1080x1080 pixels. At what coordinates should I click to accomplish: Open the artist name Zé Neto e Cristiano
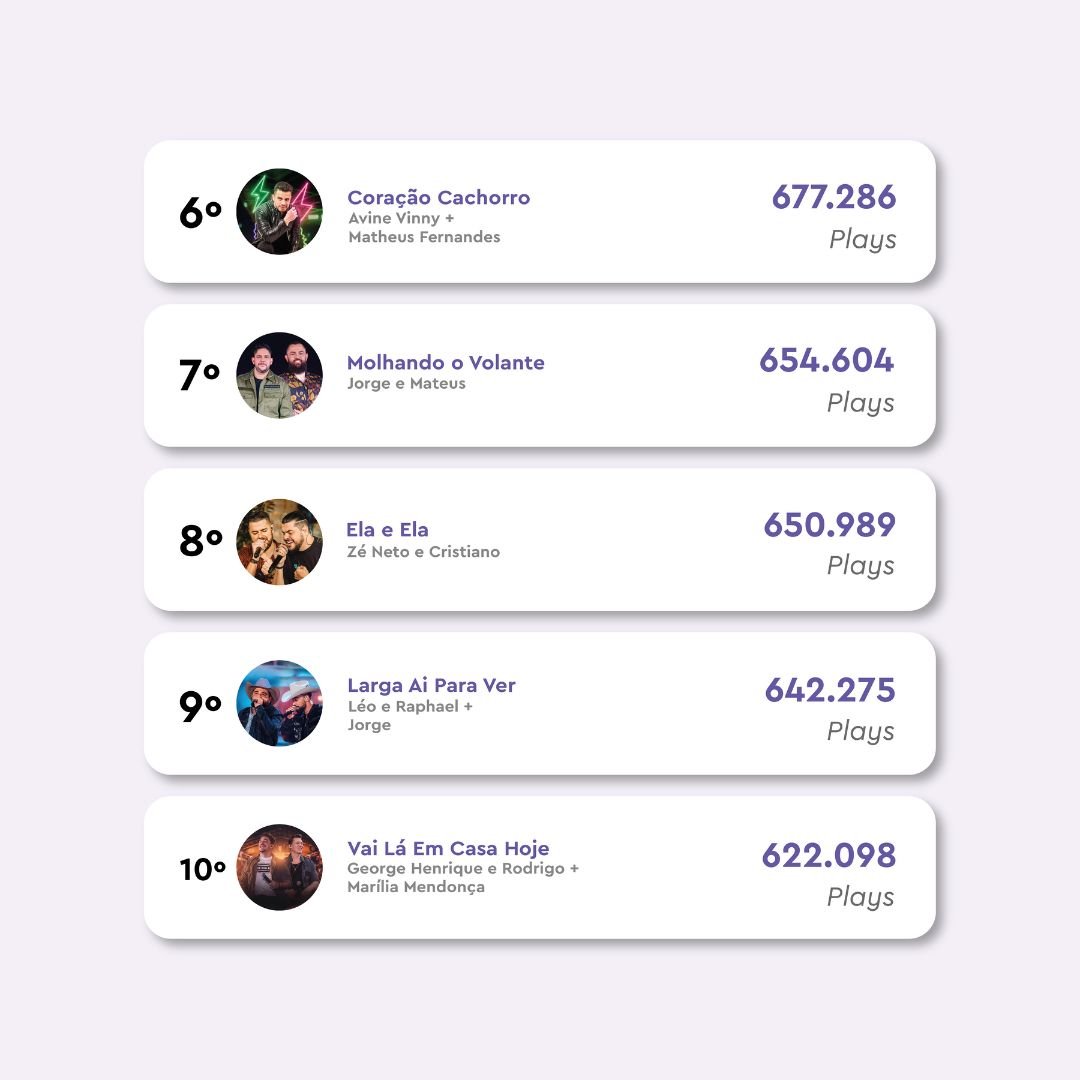[x=424, y=552]
